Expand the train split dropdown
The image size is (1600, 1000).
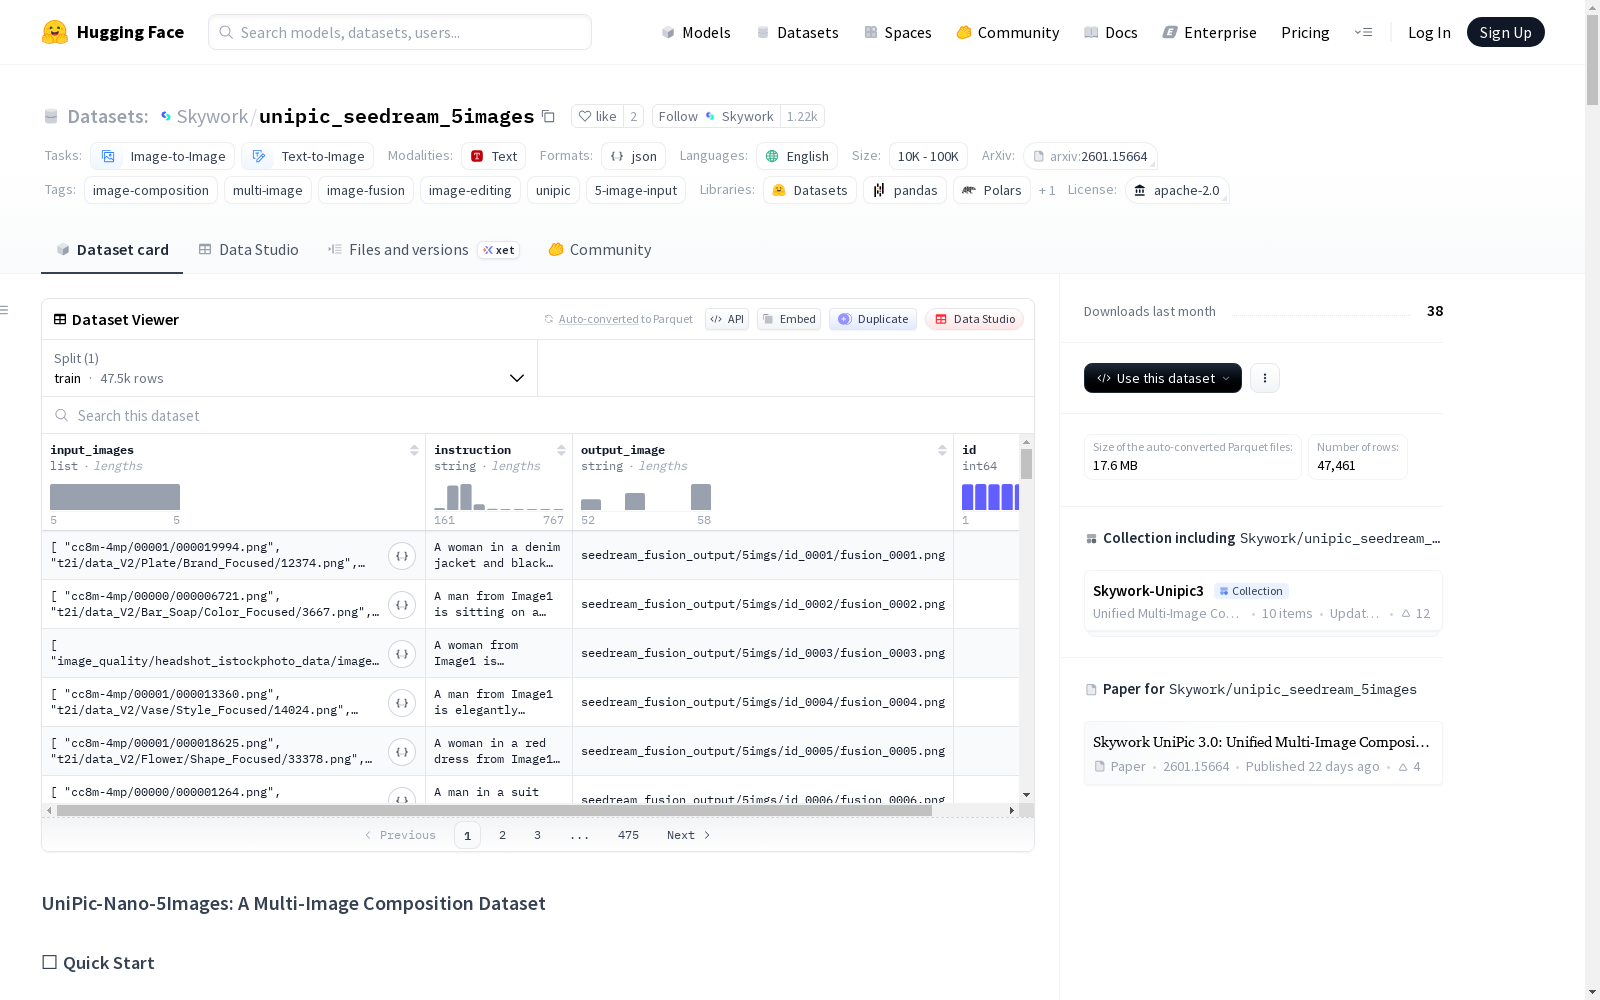click(x=289, y=368)
